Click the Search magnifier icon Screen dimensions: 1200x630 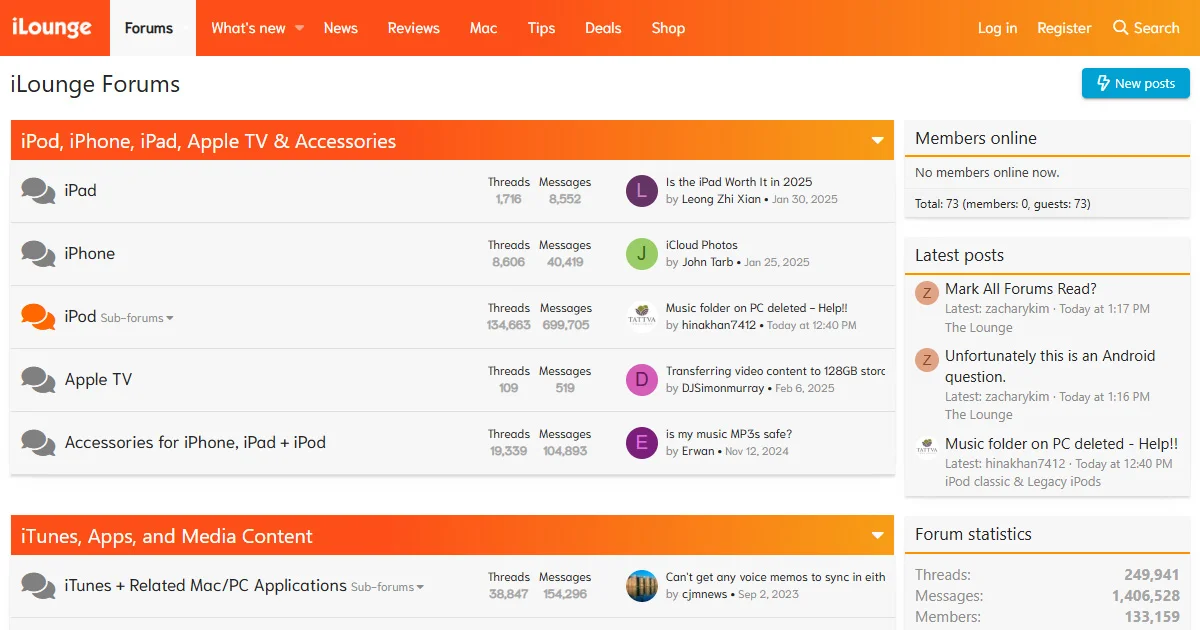click(1120, 28)
